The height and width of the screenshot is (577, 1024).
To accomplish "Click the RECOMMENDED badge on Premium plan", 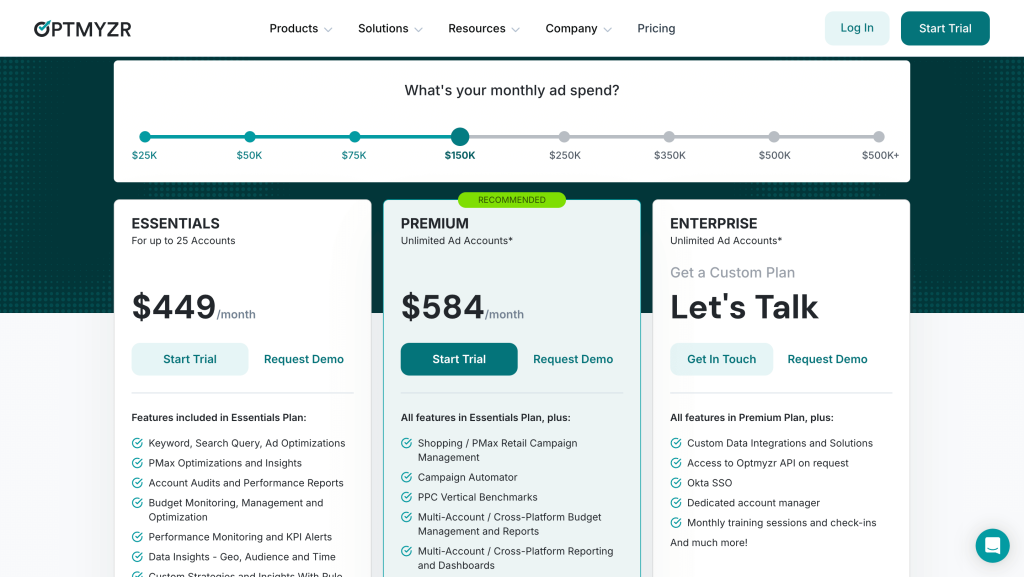I will pyautogui.click(x=512, y=200).
